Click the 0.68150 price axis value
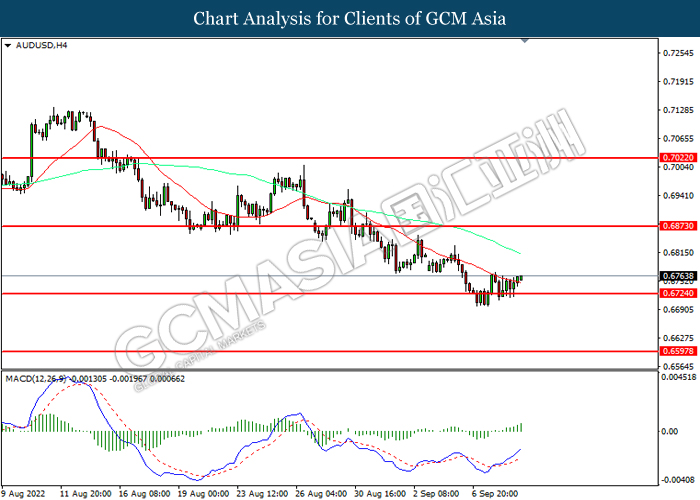The image size is (700, 500). [x=679, y=253]
